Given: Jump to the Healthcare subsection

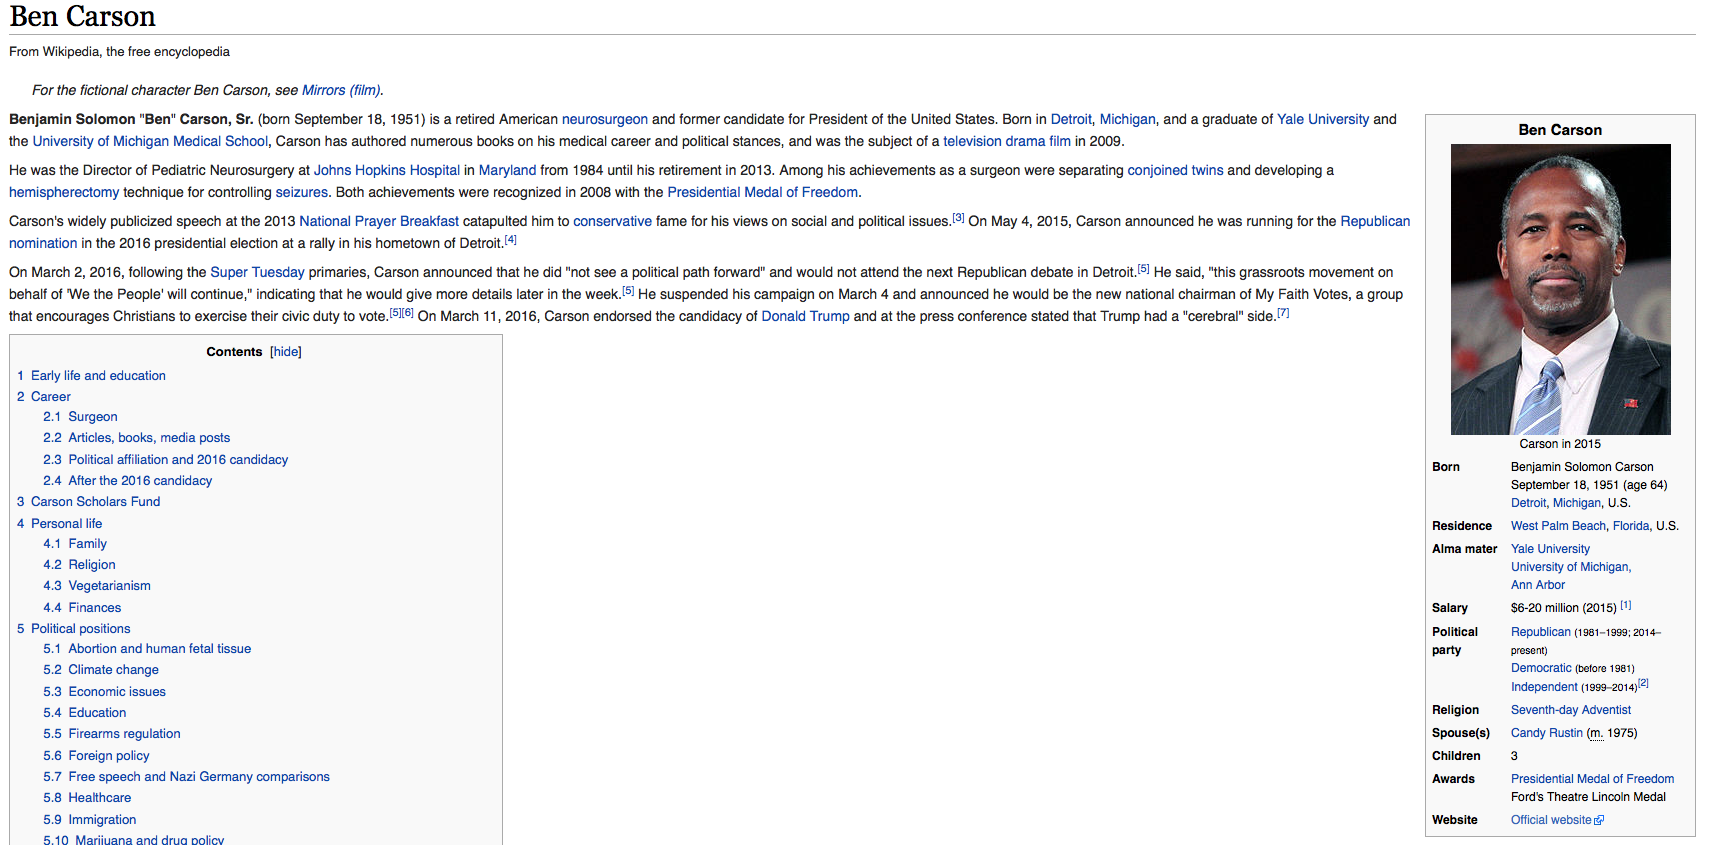Looking at the screenshot, I should tap(100, 798).
